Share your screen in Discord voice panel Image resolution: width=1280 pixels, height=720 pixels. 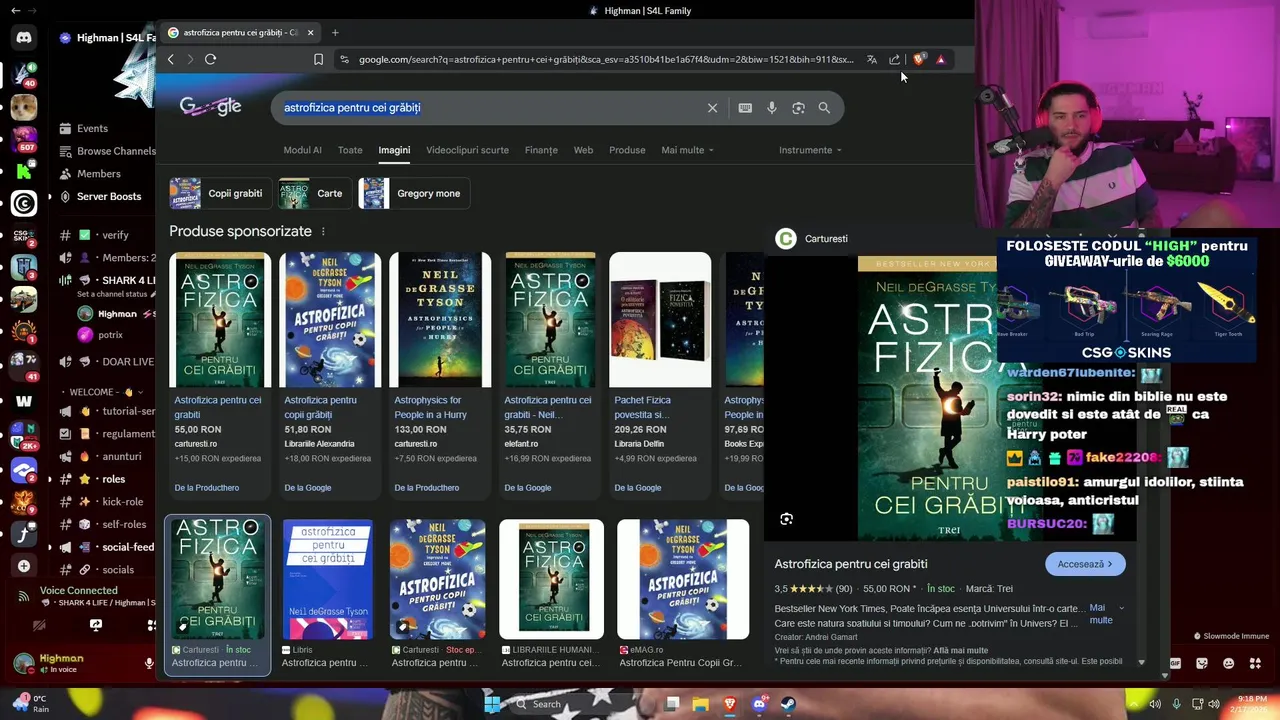click(x=95, y=625)
